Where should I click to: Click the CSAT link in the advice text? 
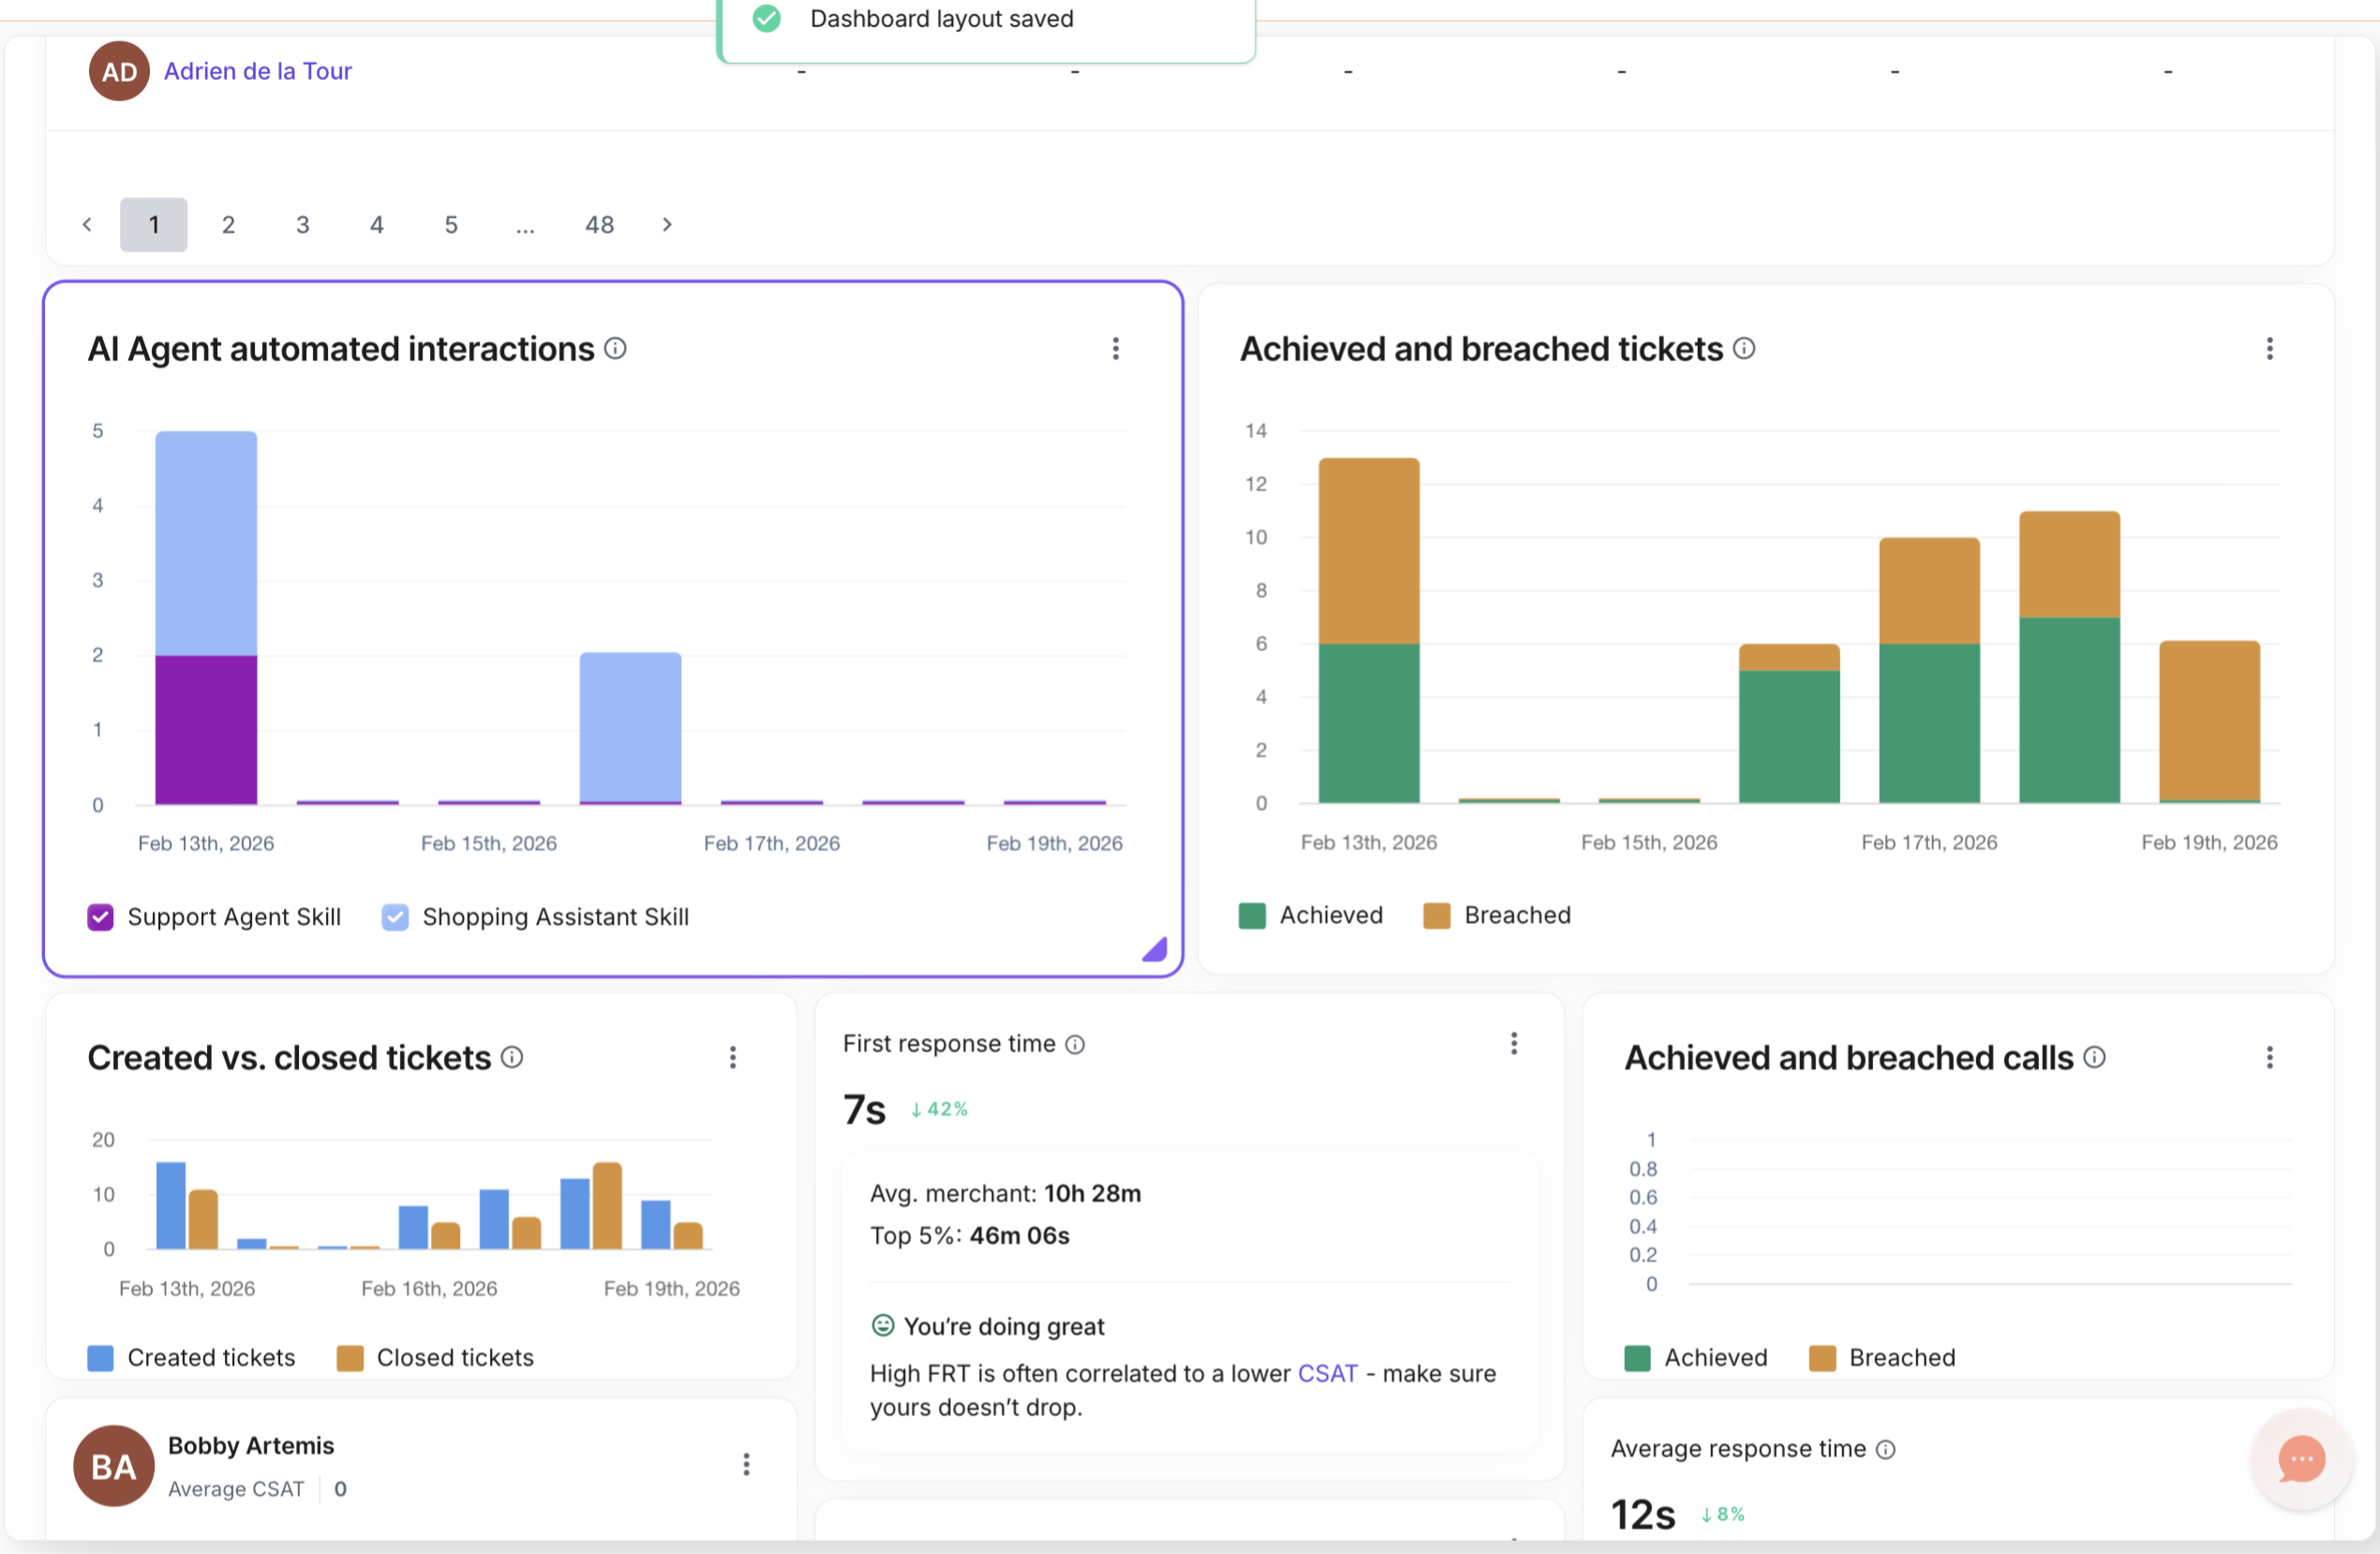click(x=1327, y=1373)
